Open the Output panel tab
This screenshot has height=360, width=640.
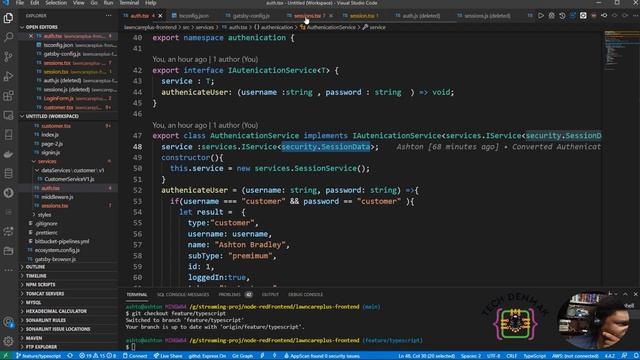click(270, 294)
